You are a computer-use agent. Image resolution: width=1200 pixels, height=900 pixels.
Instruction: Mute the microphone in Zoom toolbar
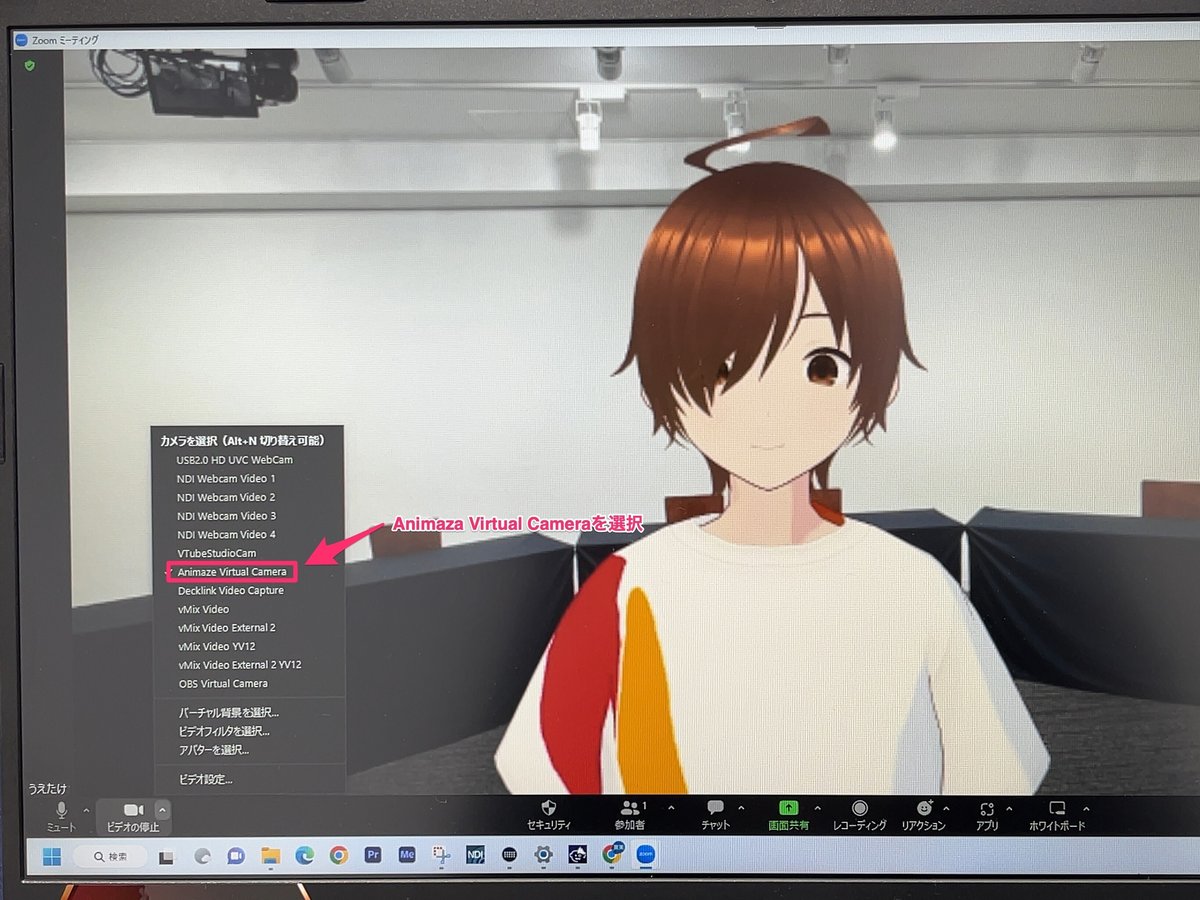pyautogui.click(x=62, y=816)
